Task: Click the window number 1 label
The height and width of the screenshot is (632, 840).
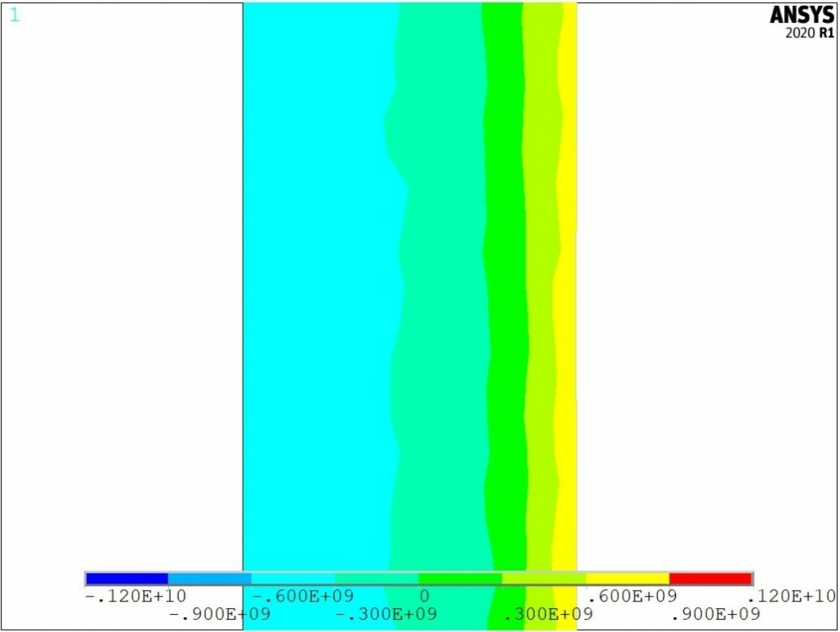Action: point(14,16)
